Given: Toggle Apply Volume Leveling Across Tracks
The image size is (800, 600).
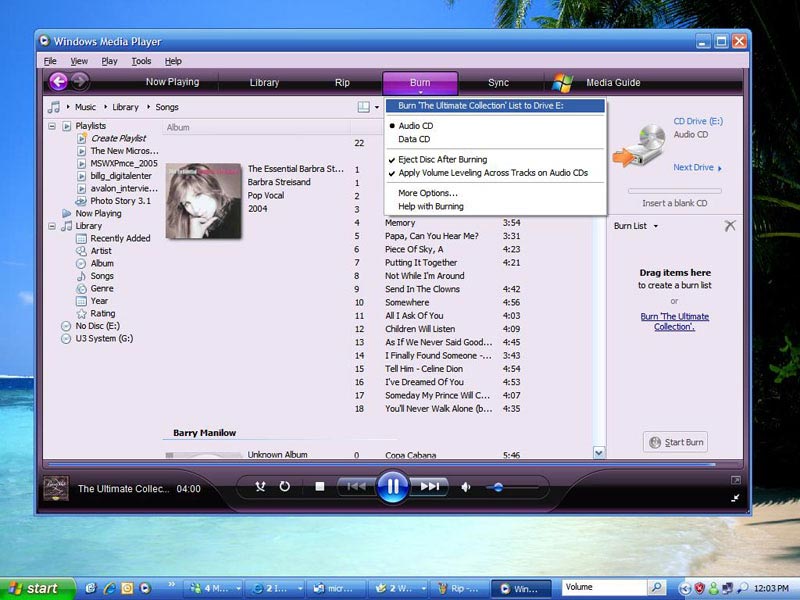Looking at the screenshot, I should 493,172.
